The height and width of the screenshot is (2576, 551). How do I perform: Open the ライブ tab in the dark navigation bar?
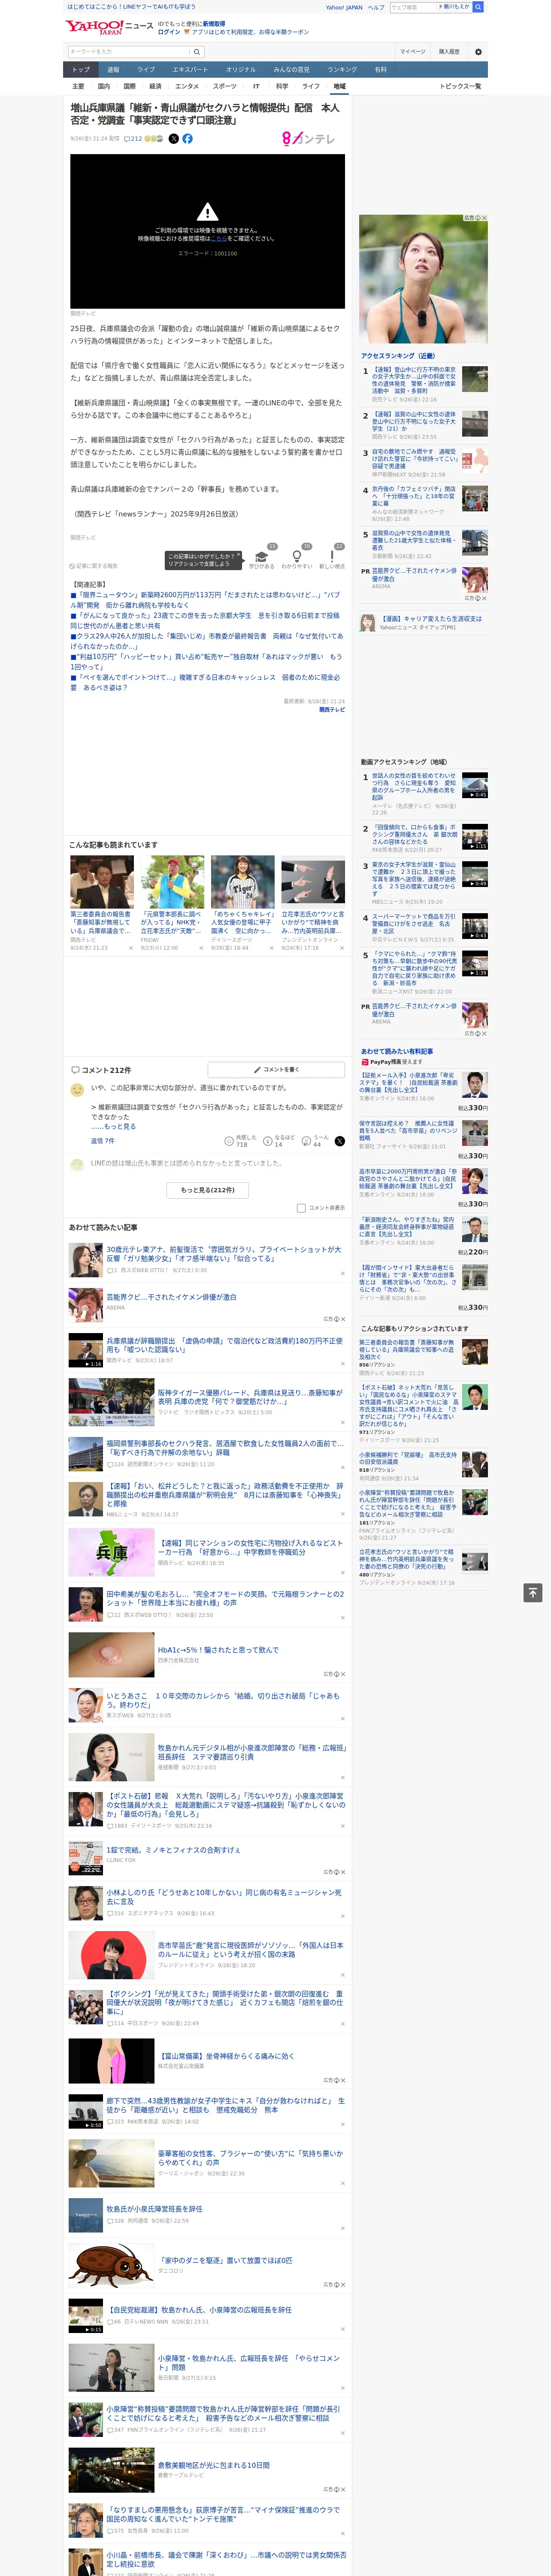[x=146, y=69]
